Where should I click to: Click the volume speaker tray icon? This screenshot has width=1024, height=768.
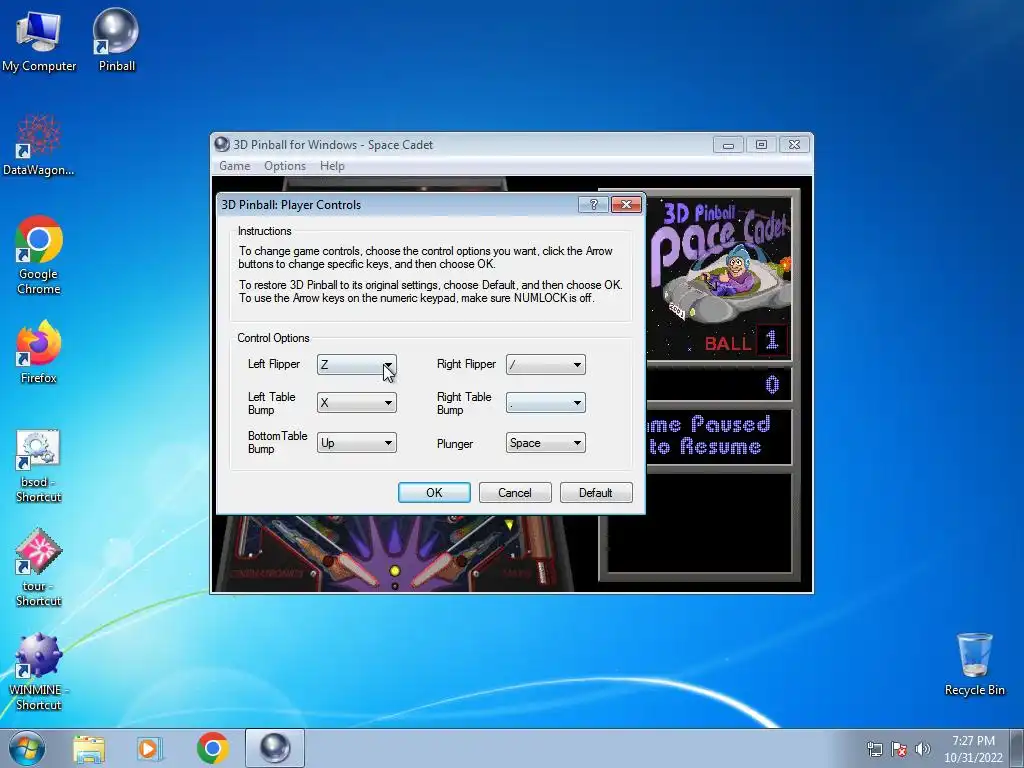click(x=923, y=749)
